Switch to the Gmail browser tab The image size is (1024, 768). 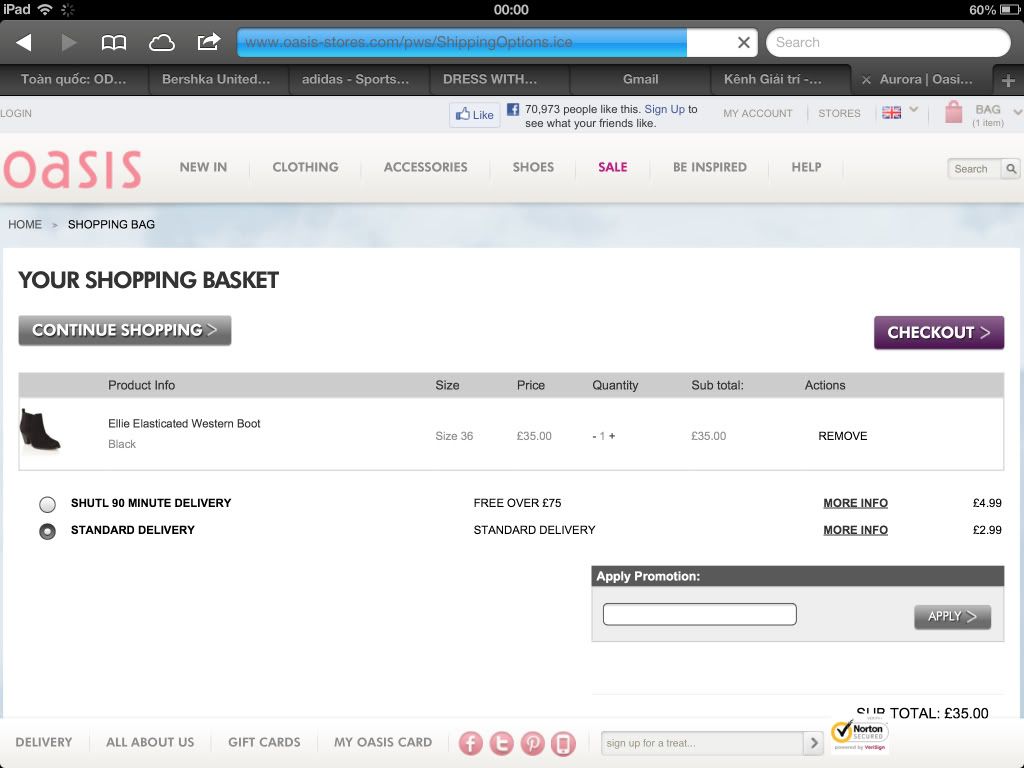(640, 79)
